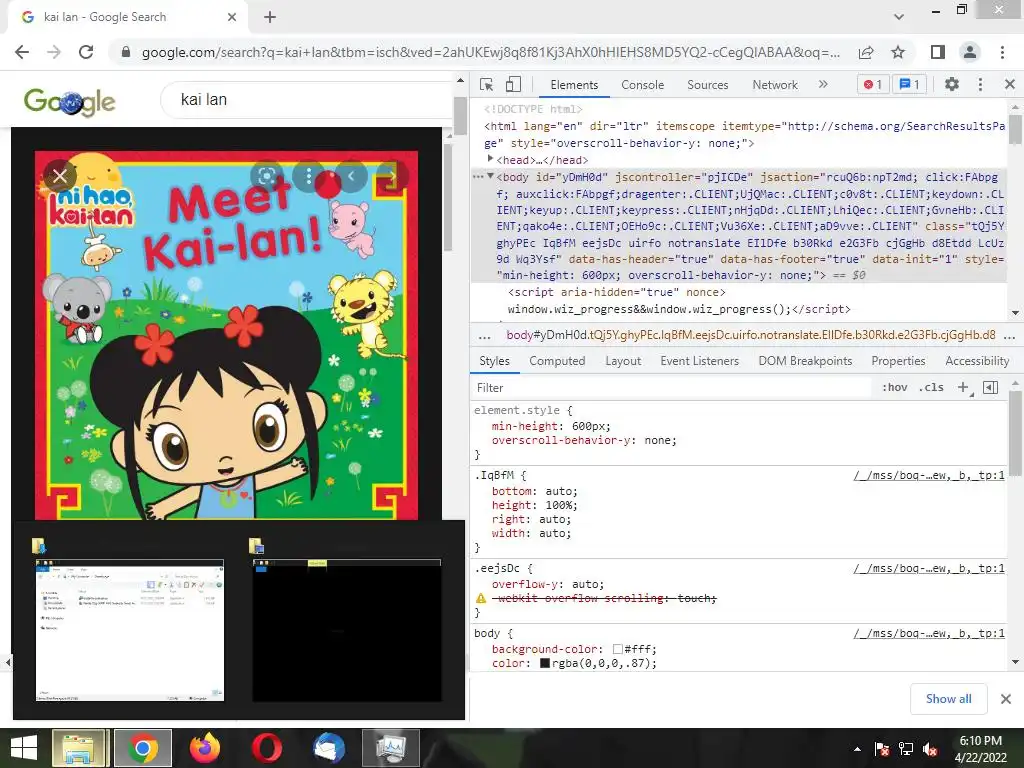
Task: Open DevTools customize three-dot menu
Action: point(980,84)
